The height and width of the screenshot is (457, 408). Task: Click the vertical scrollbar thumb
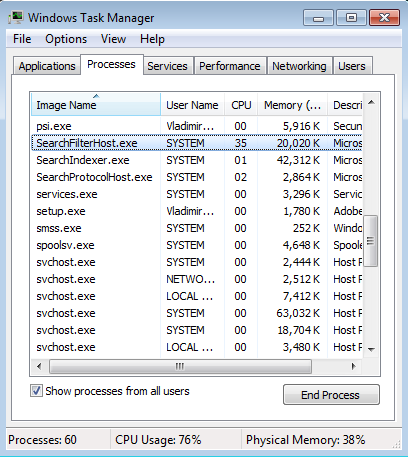(x=371, y=241)
